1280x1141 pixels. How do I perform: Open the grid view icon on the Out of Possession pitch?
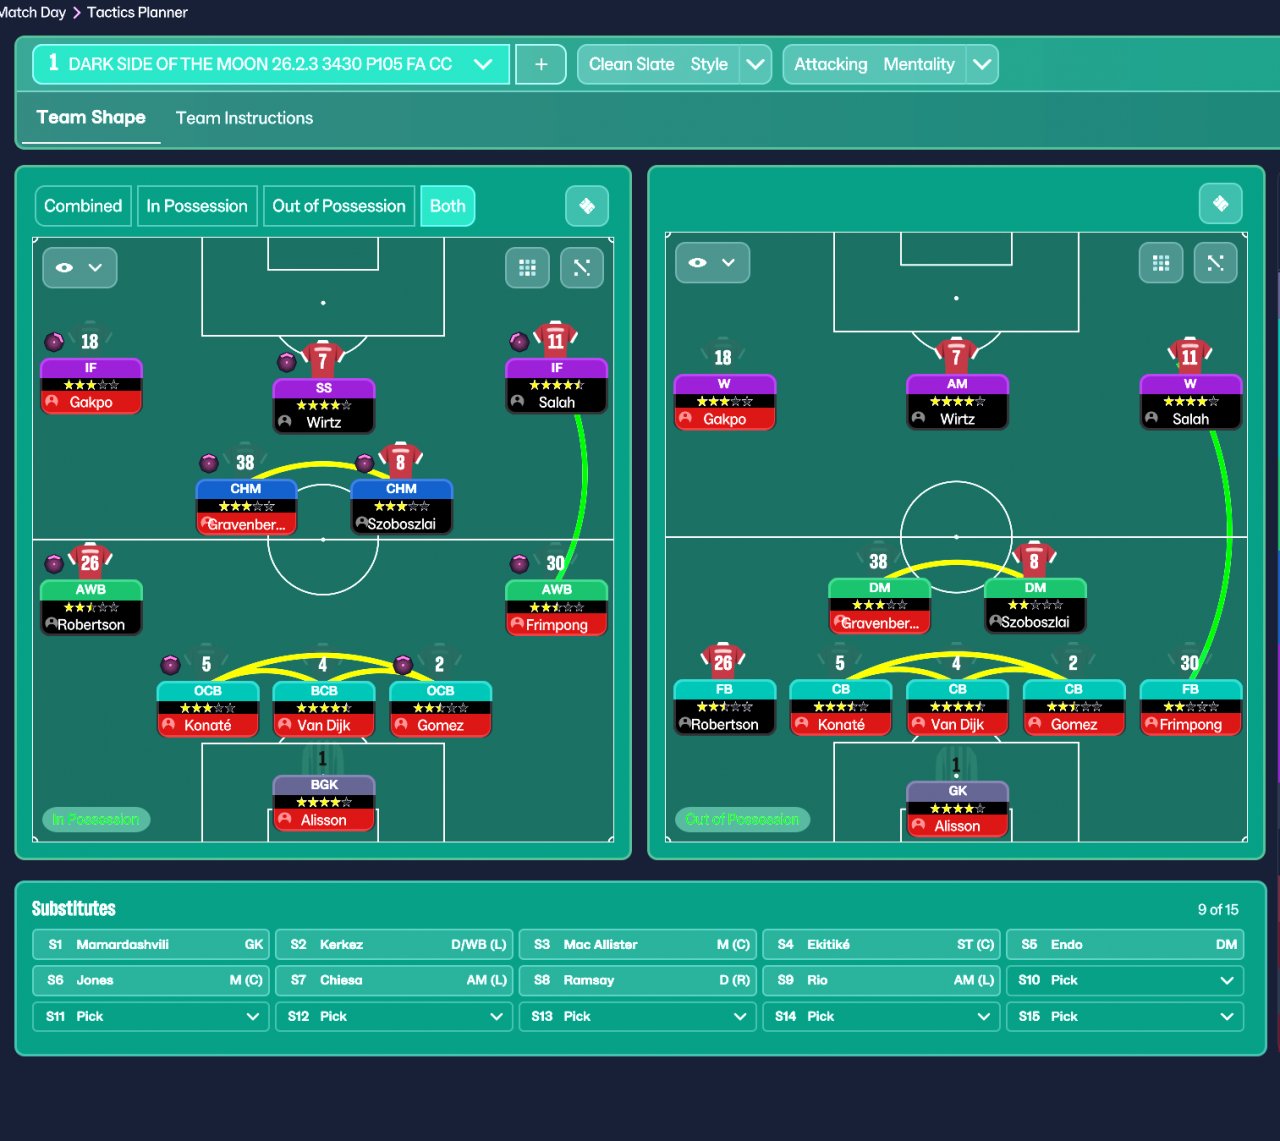[1161, 263]
